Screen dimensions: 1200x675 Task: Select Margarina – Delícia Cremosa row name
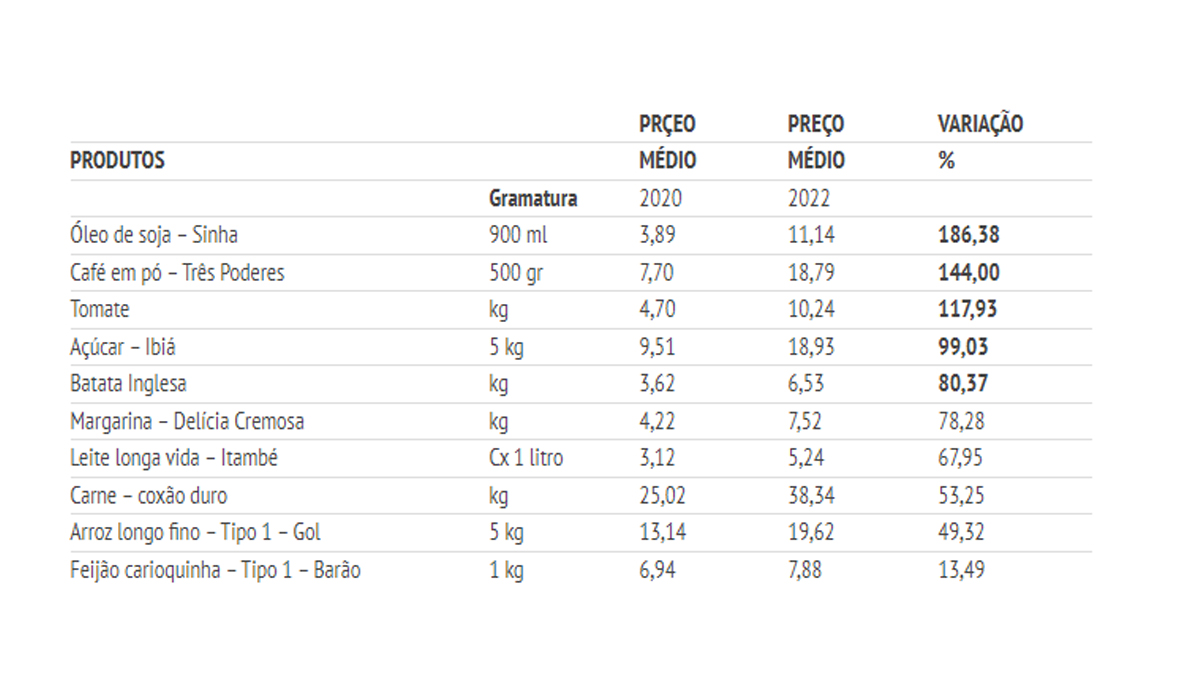tap(187, 421)
